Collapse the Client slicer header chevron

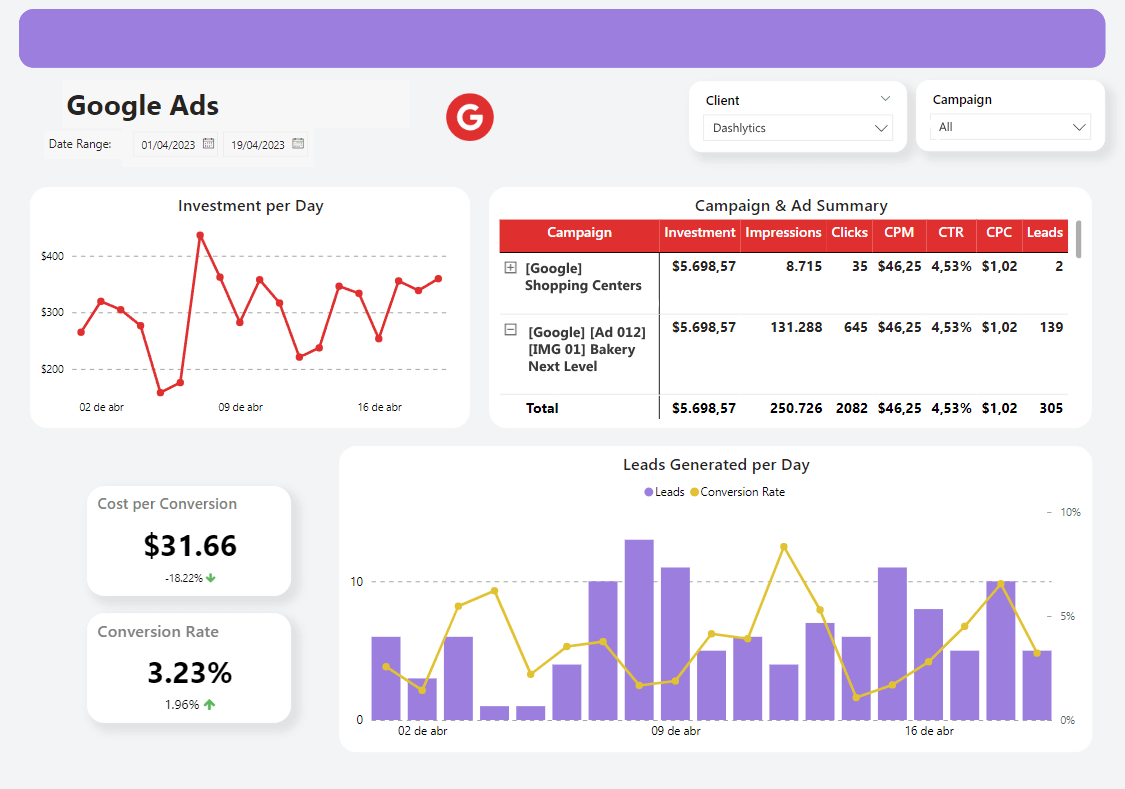click(885, 99)
